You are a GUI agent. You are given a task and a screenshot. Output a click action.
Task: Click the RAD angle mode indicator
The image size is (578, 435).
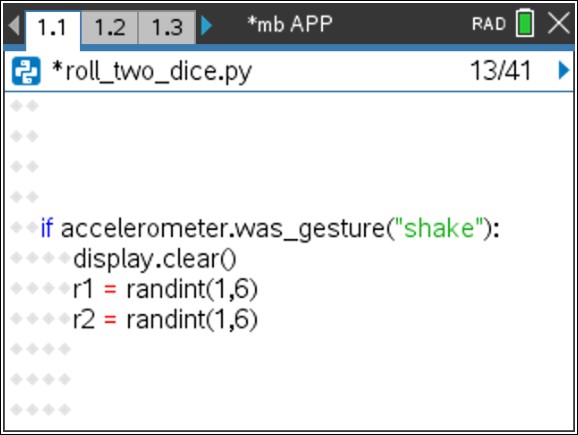tap(489, 24)
